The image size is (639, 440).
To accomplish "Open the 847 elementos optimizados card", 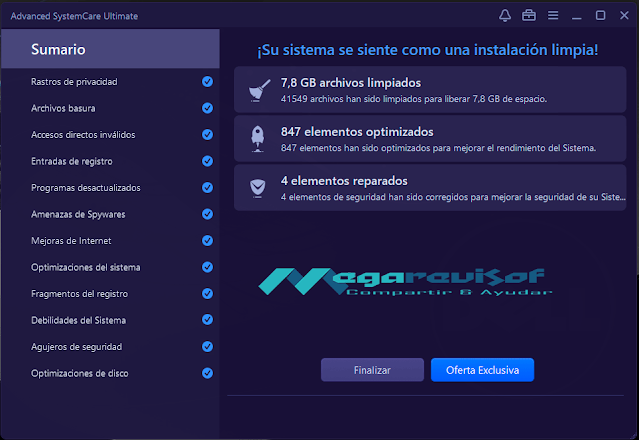I will pos(430,139).
